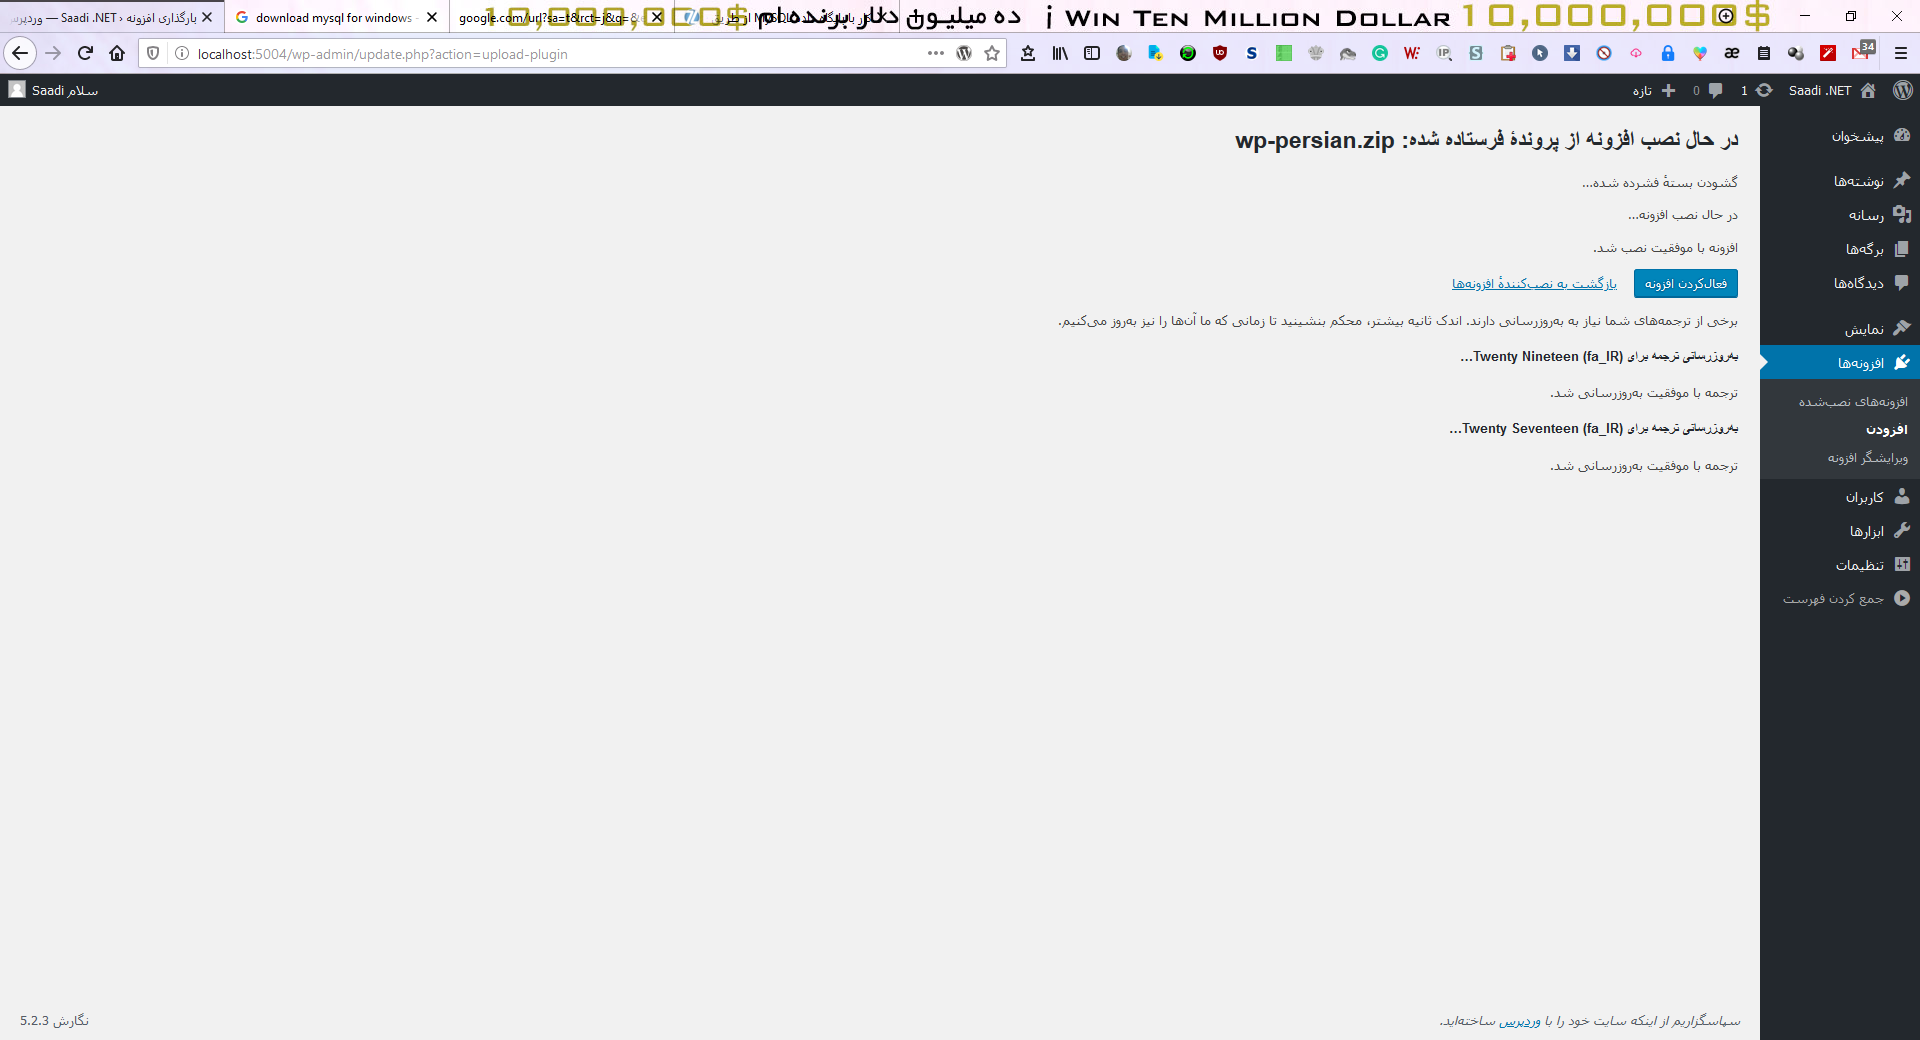The height and width of the screenshot is (1040, 1920).
Task: Click the افزونه‌ها plugin plug icon
Action: pos(1903,362)
